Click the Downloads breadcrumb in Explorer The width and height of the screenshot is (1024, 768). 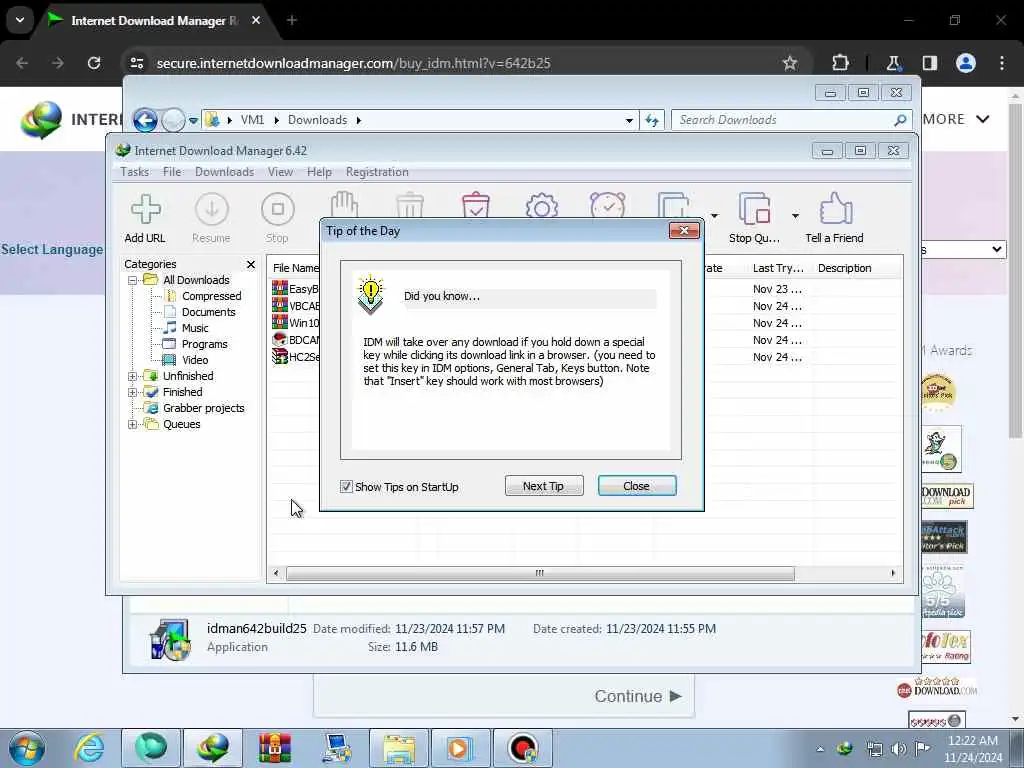(x=317, y=120)
